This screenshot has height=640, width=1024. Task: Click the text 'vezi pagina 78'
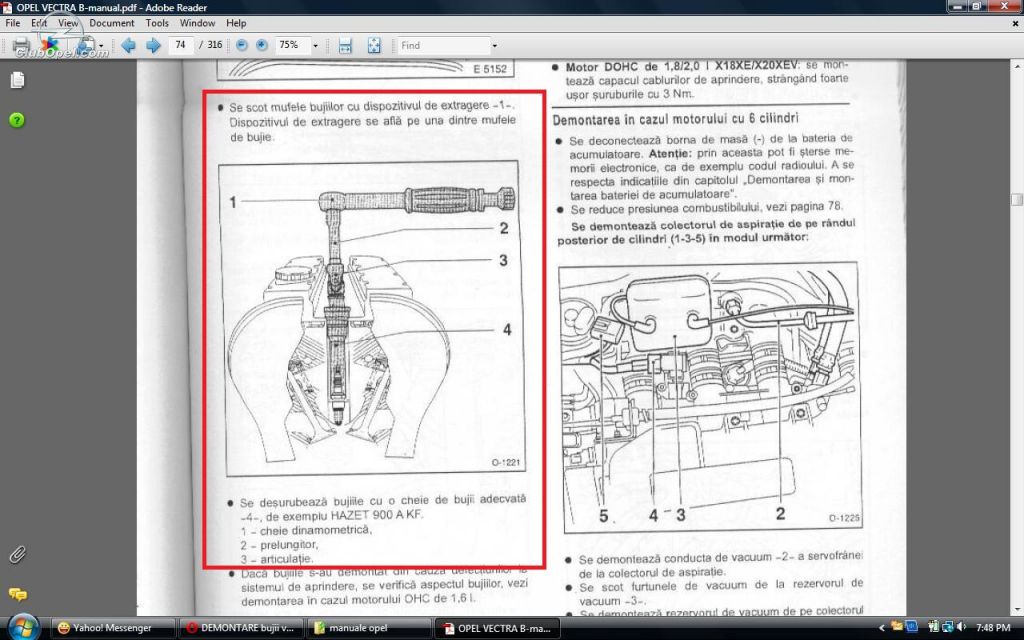pos(804,207)
